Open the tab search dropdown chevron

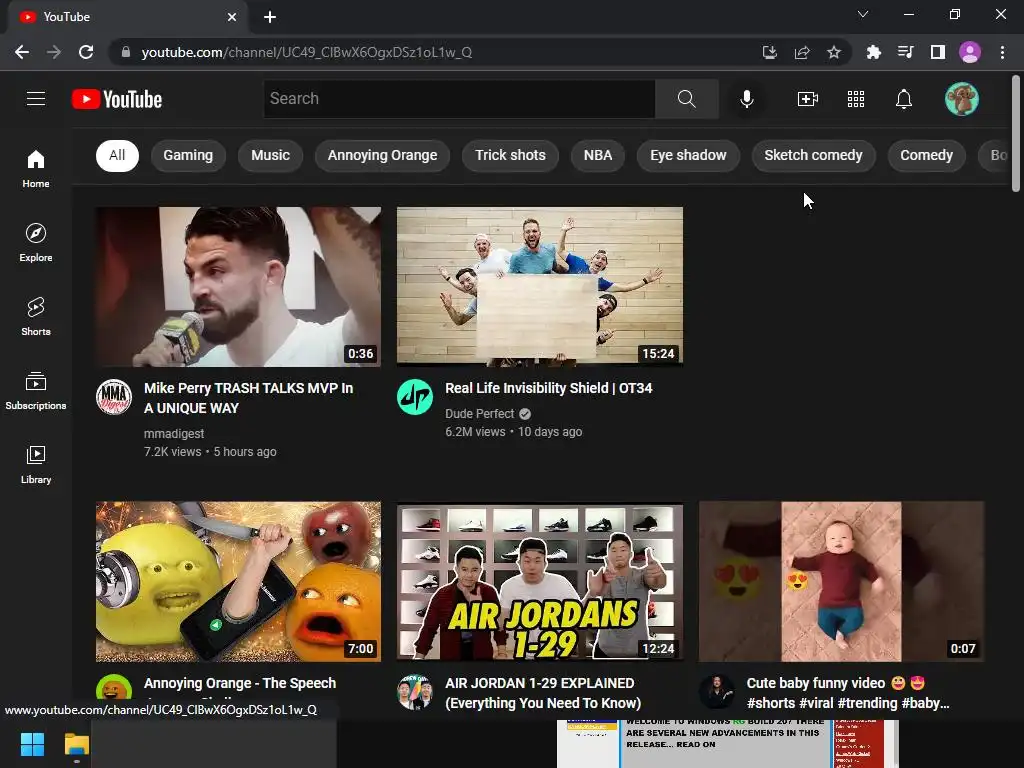point(863,14)
